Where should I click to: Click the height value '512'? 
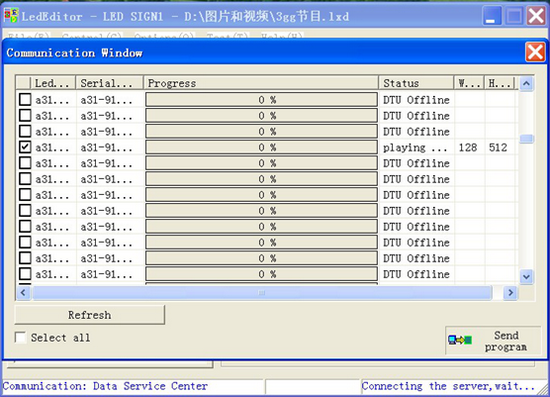(498, 147)
